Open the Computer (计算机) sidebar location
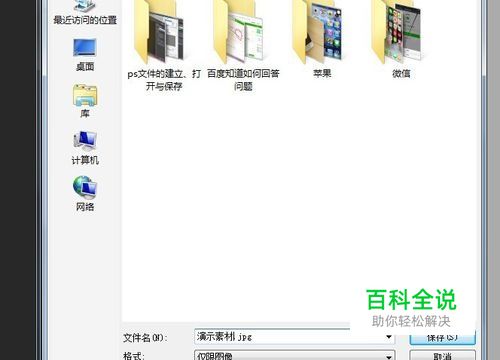This screenshot has width=500, height=360. pos(85,148)
